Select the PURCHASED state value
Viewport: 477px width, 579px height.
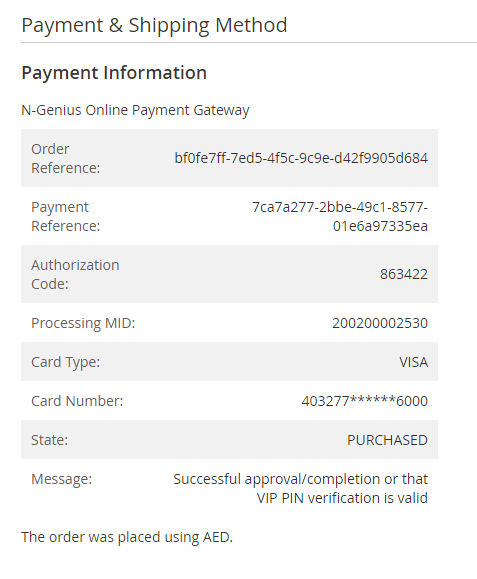click(388, 440)
